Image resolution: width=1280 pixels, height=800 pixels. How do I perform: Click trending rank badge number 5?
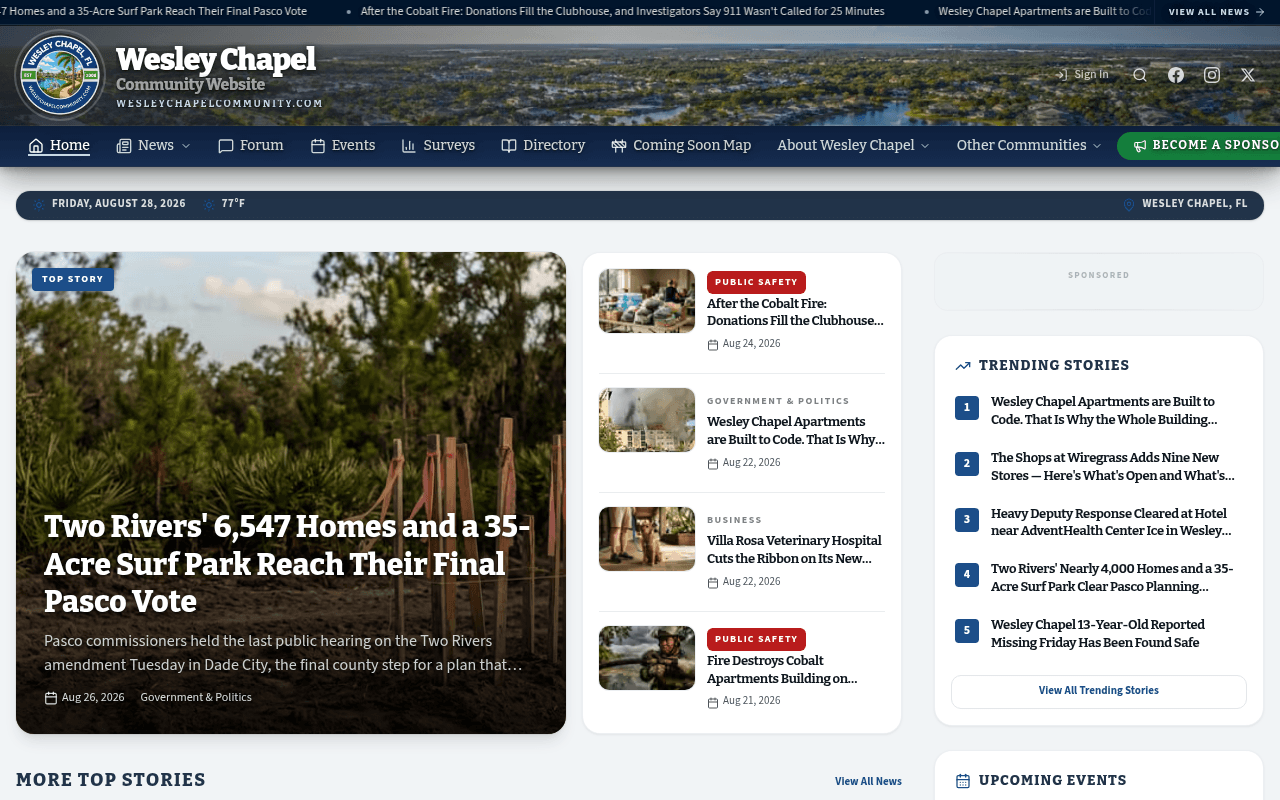[x=967, y=631]
